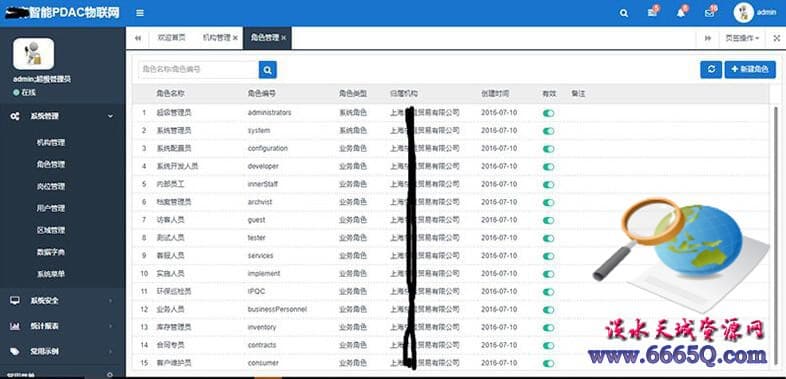Expand the 常用示例 menu
Viewport: 786px width, 379px height.
pos(63,351)
